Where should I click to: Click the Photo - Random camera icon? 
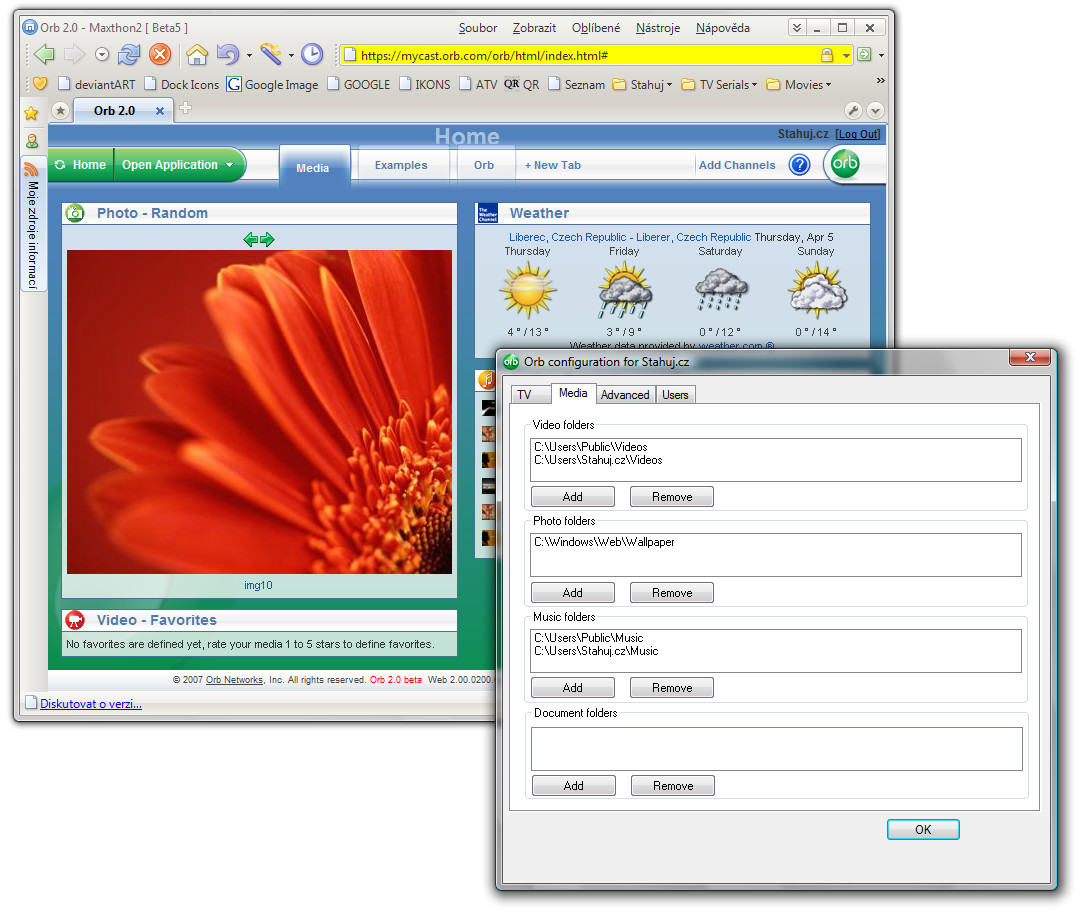click(75, 213)
